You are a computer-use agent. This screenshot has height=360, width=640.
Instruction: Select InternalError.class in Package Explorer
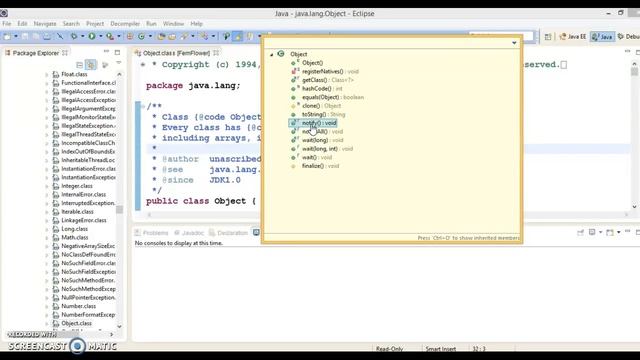[x=83, y=194]
